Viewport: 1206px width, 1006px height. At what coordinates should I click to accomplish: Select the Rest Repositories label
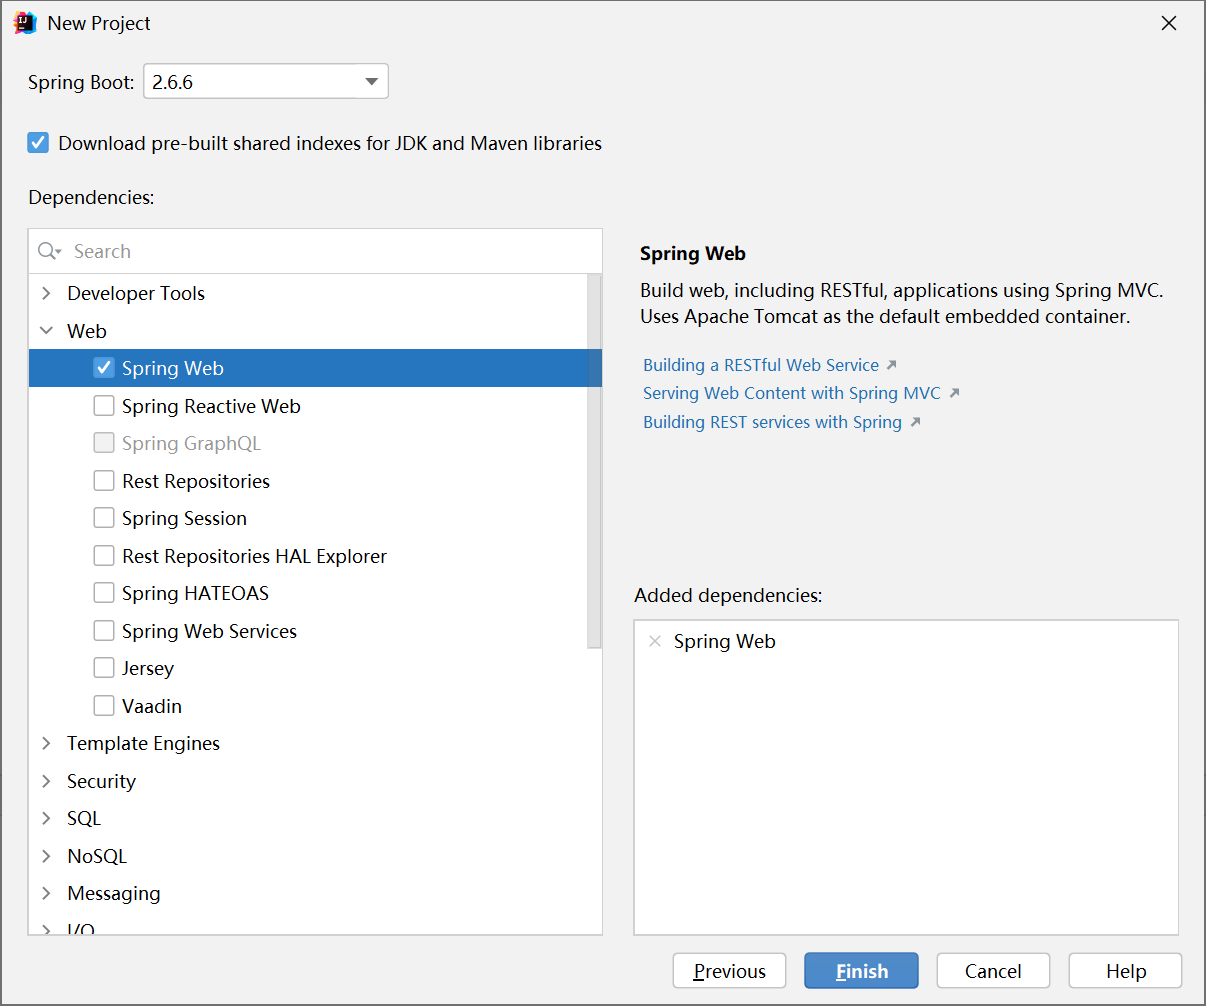[196, 481]
